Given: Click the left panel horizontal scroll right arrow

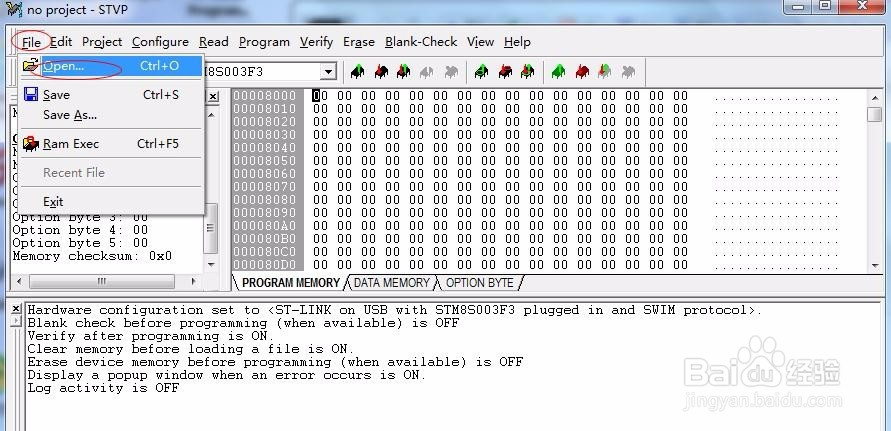Looking at the screenshot, I should pos(193,281).
